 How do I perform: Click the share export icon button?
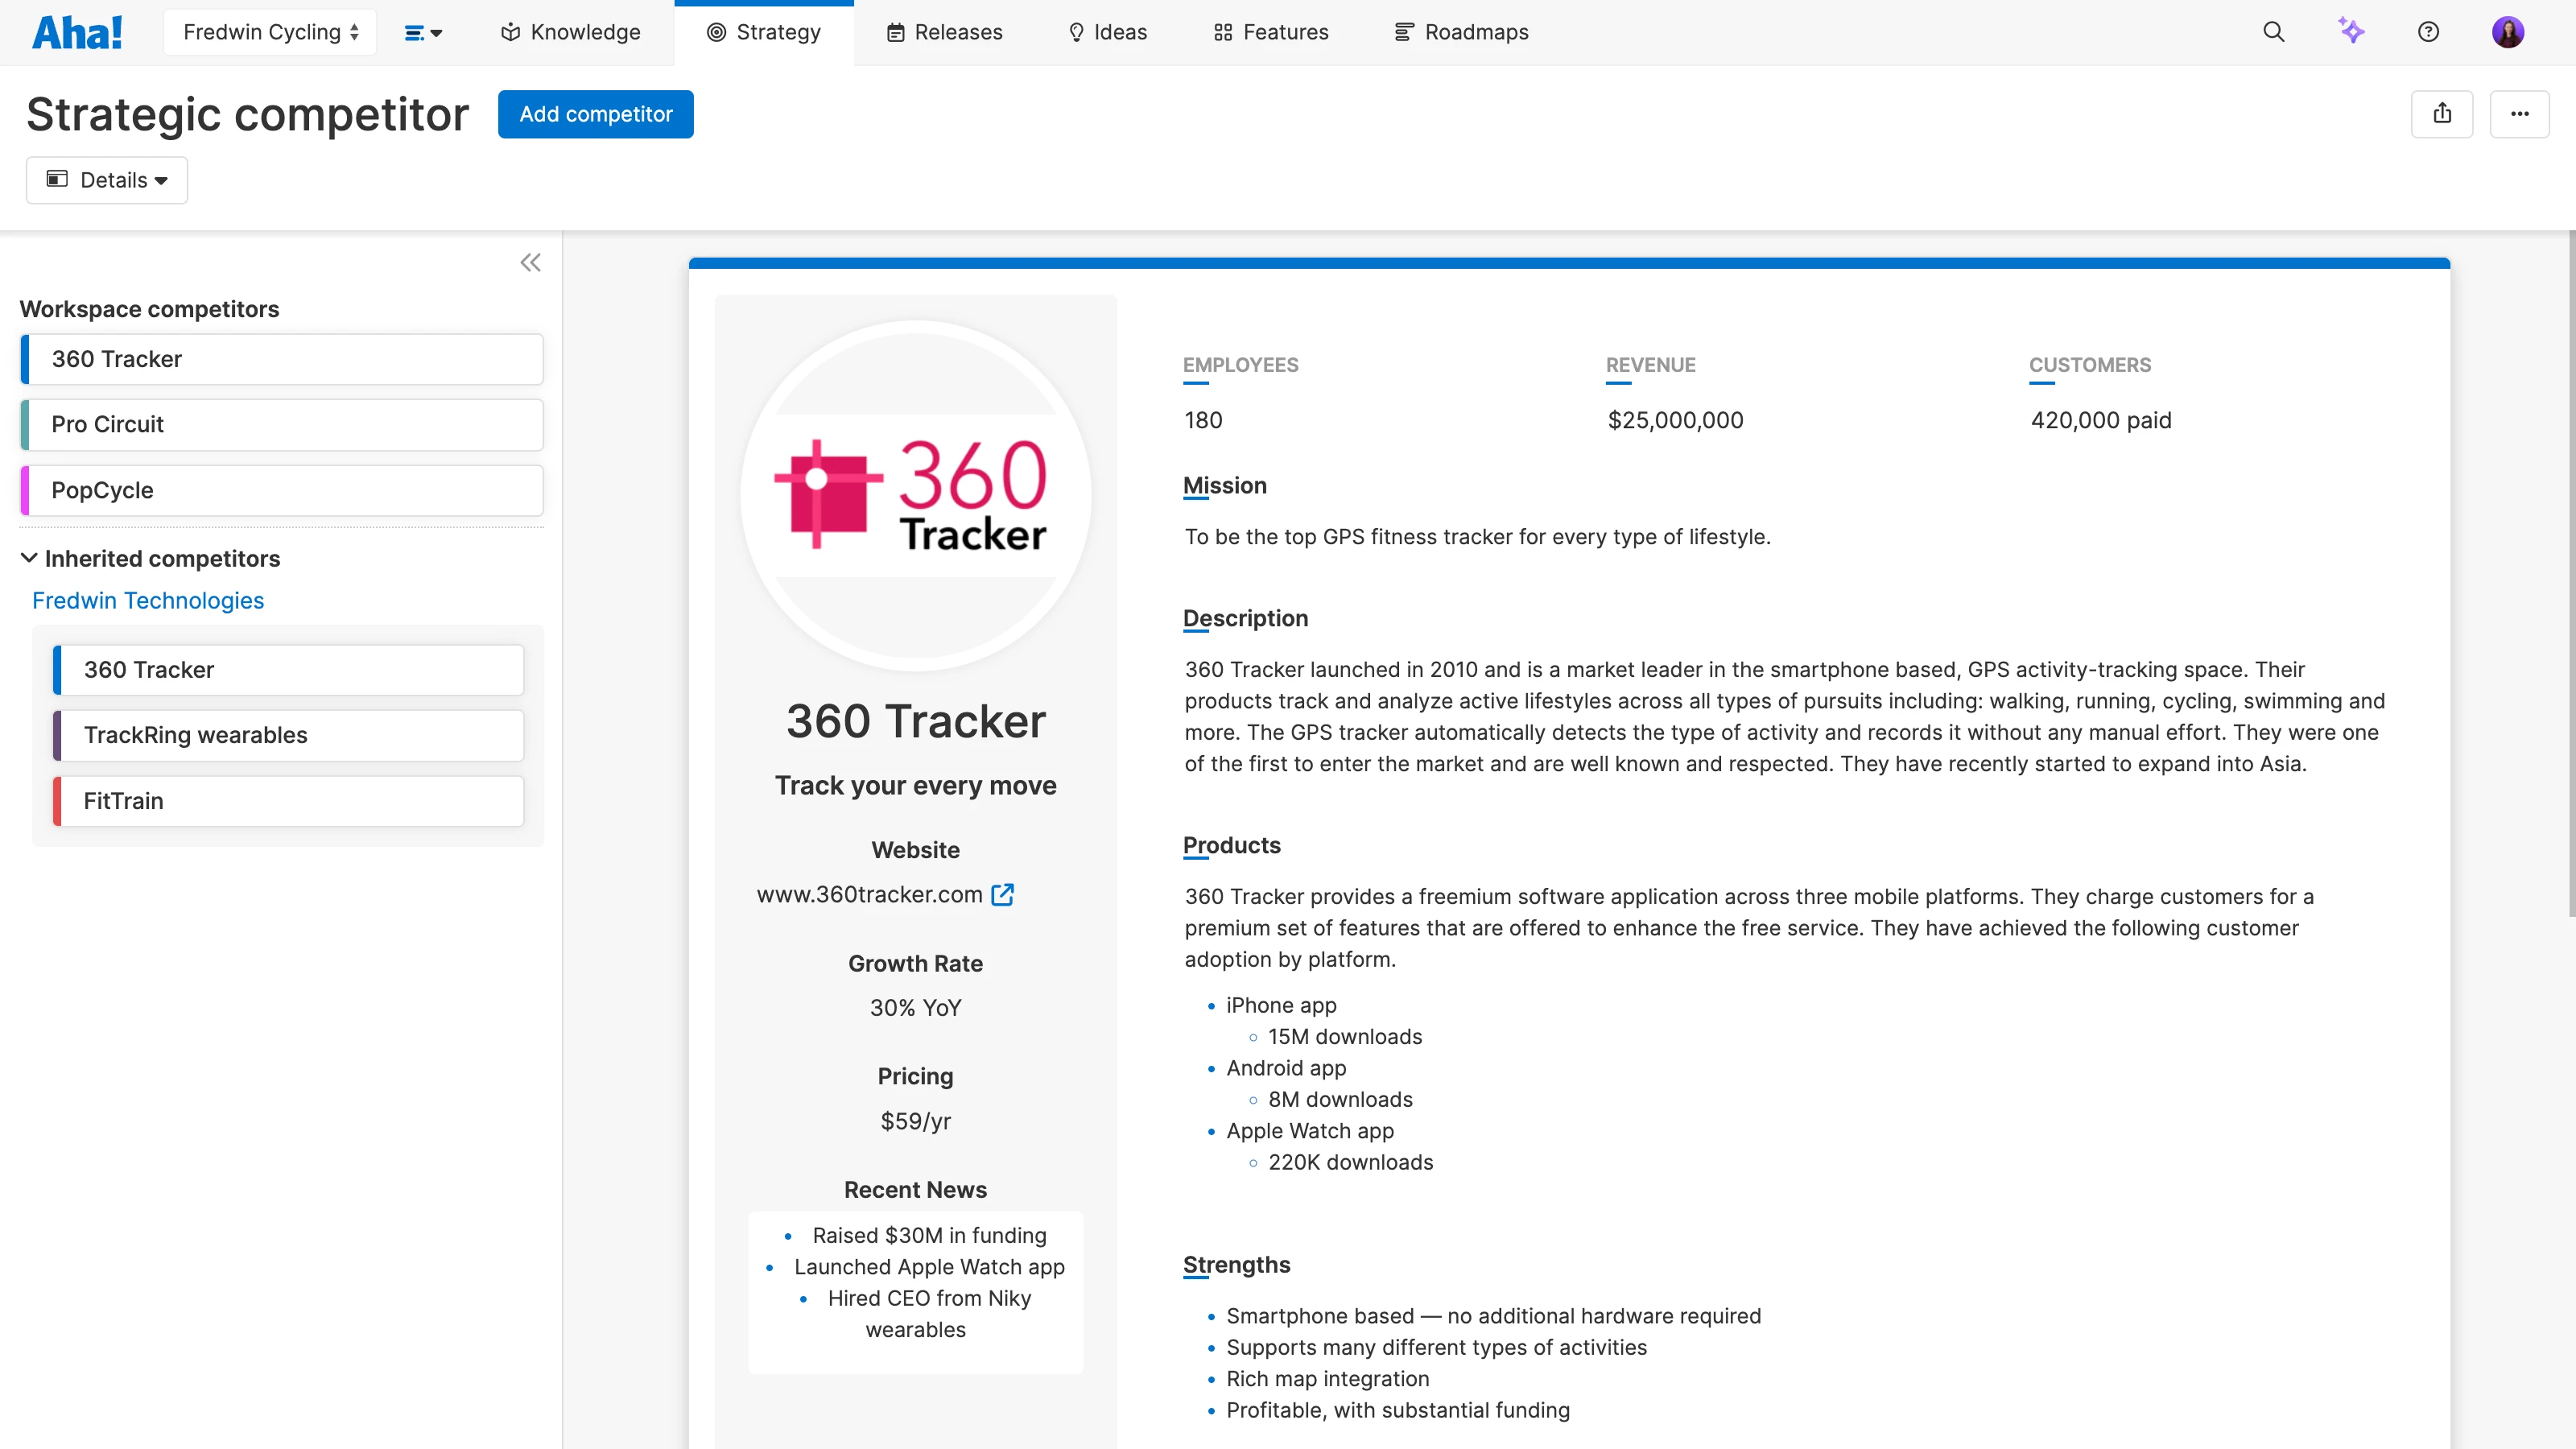click(x=2442, y=114)
